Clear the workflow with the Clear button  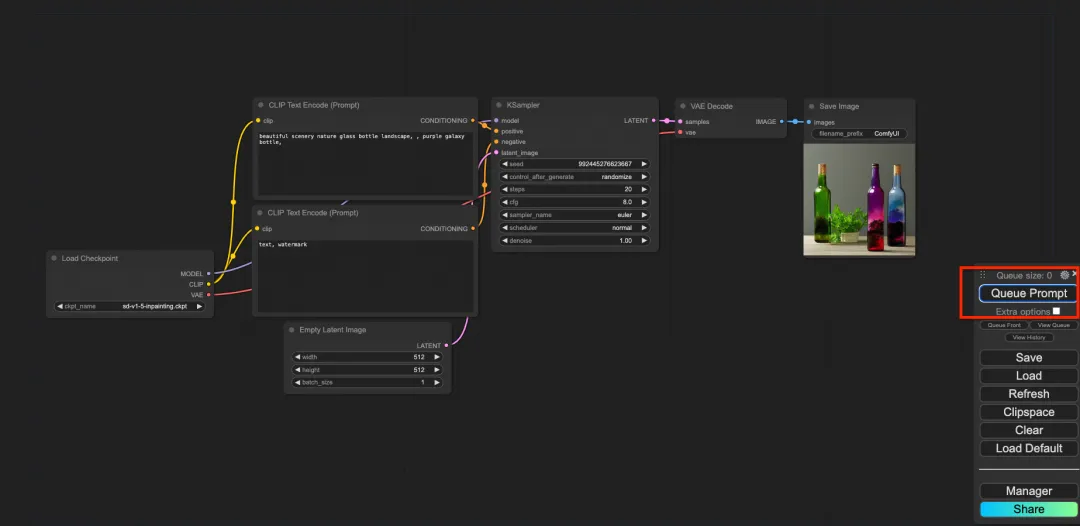tap(1028, 430)
